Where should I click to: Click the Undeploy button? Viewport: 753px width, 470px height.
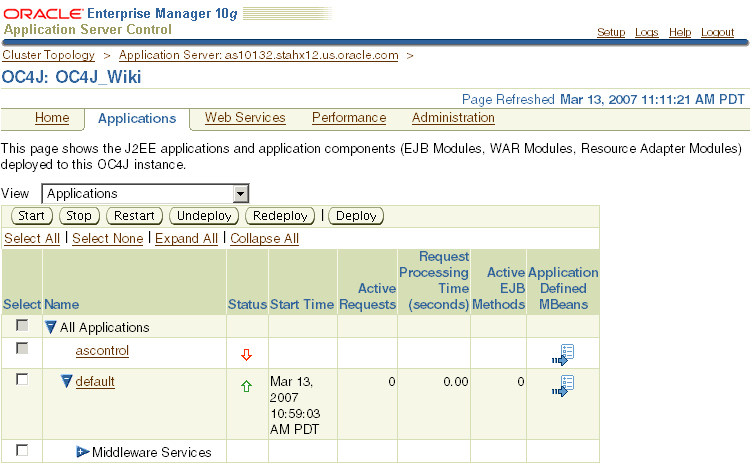204,216
